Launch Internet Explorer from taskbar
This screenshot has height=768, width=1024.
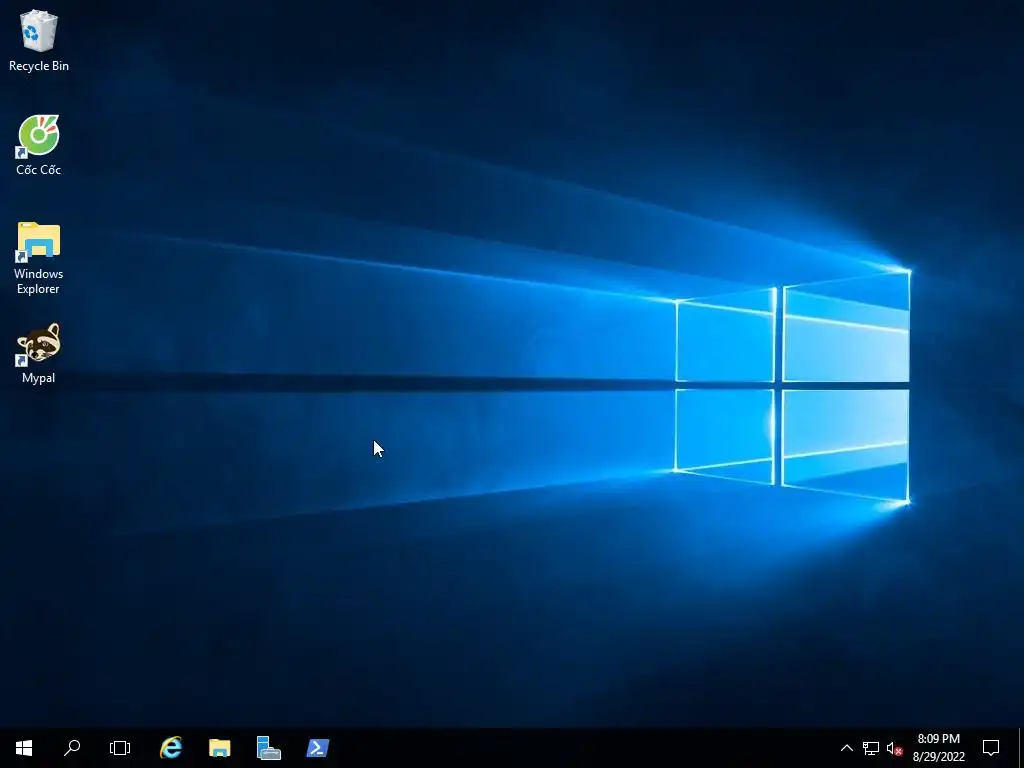pyautogui.click(x=171, y=748)
